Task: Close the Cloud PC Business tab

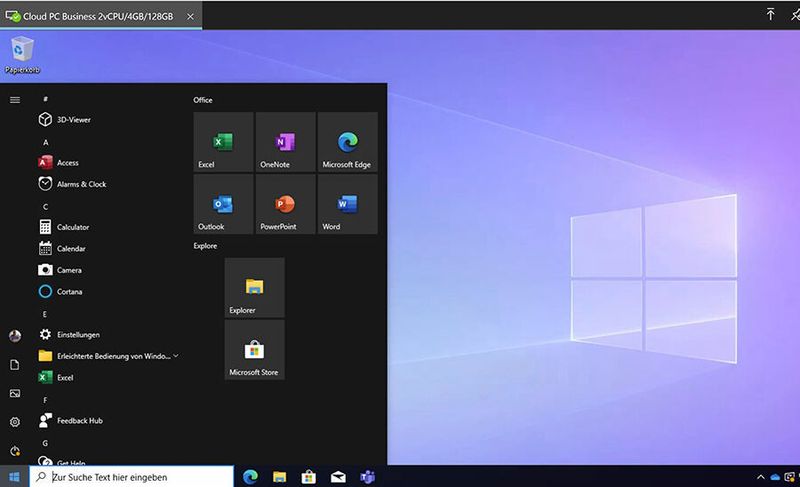Action: pos(190,16)
